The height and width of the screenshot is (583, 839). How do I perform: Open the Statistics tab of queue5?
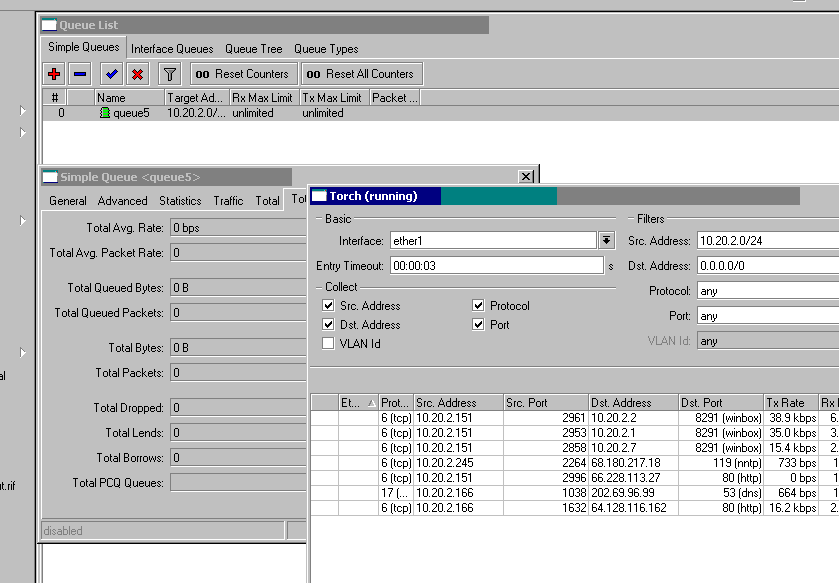(x=180, y=201)
